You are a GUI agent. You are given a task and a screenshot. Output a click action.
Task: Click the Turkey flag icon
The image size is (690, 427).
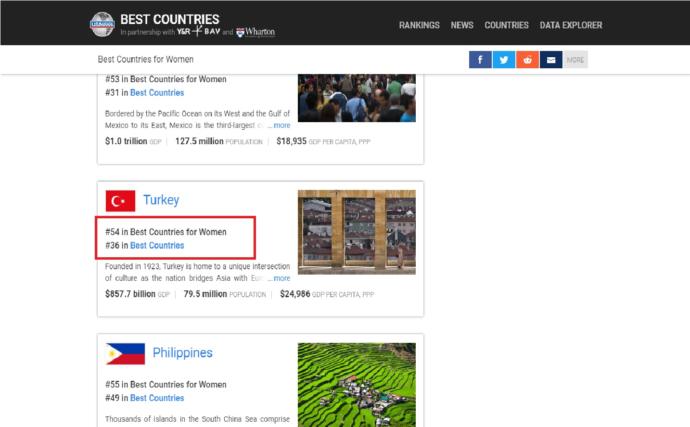click(120, 201)
